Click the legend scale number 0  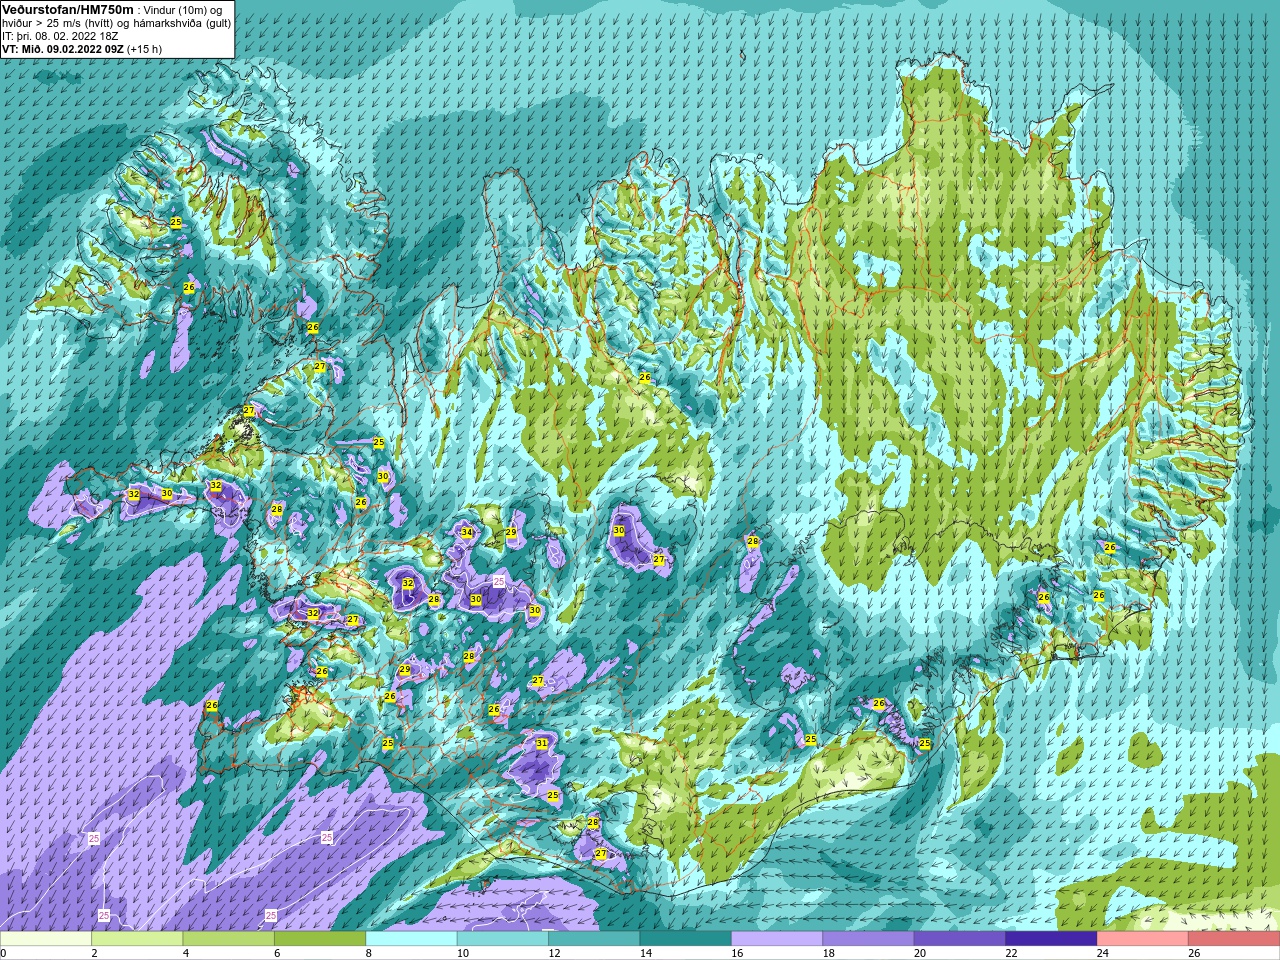[x=4, y=953]
